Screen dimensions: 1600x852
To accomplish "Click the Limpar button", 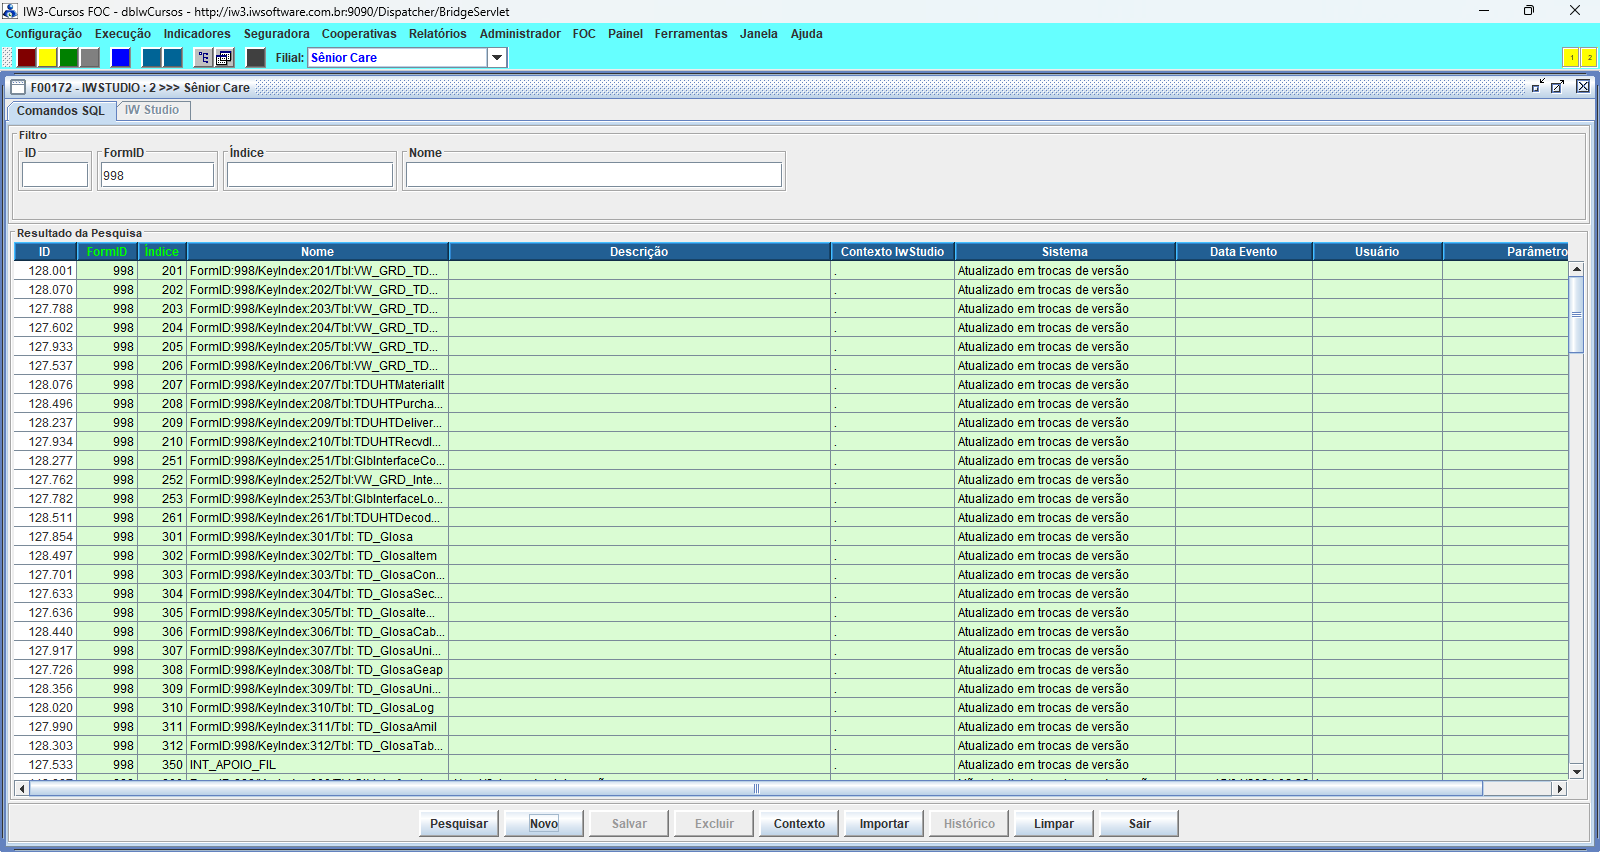I will coord(1054,824).
